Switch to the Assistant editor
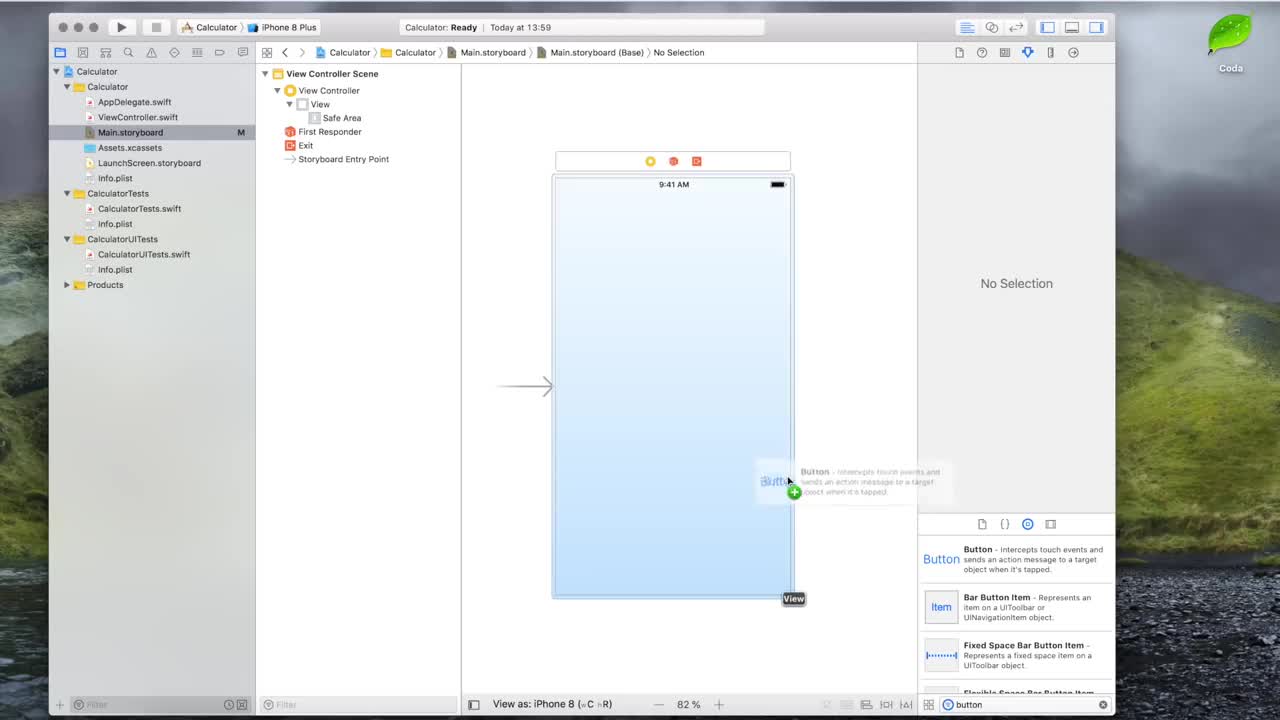This screenshot has height=720, width=1280. (991, 27)
